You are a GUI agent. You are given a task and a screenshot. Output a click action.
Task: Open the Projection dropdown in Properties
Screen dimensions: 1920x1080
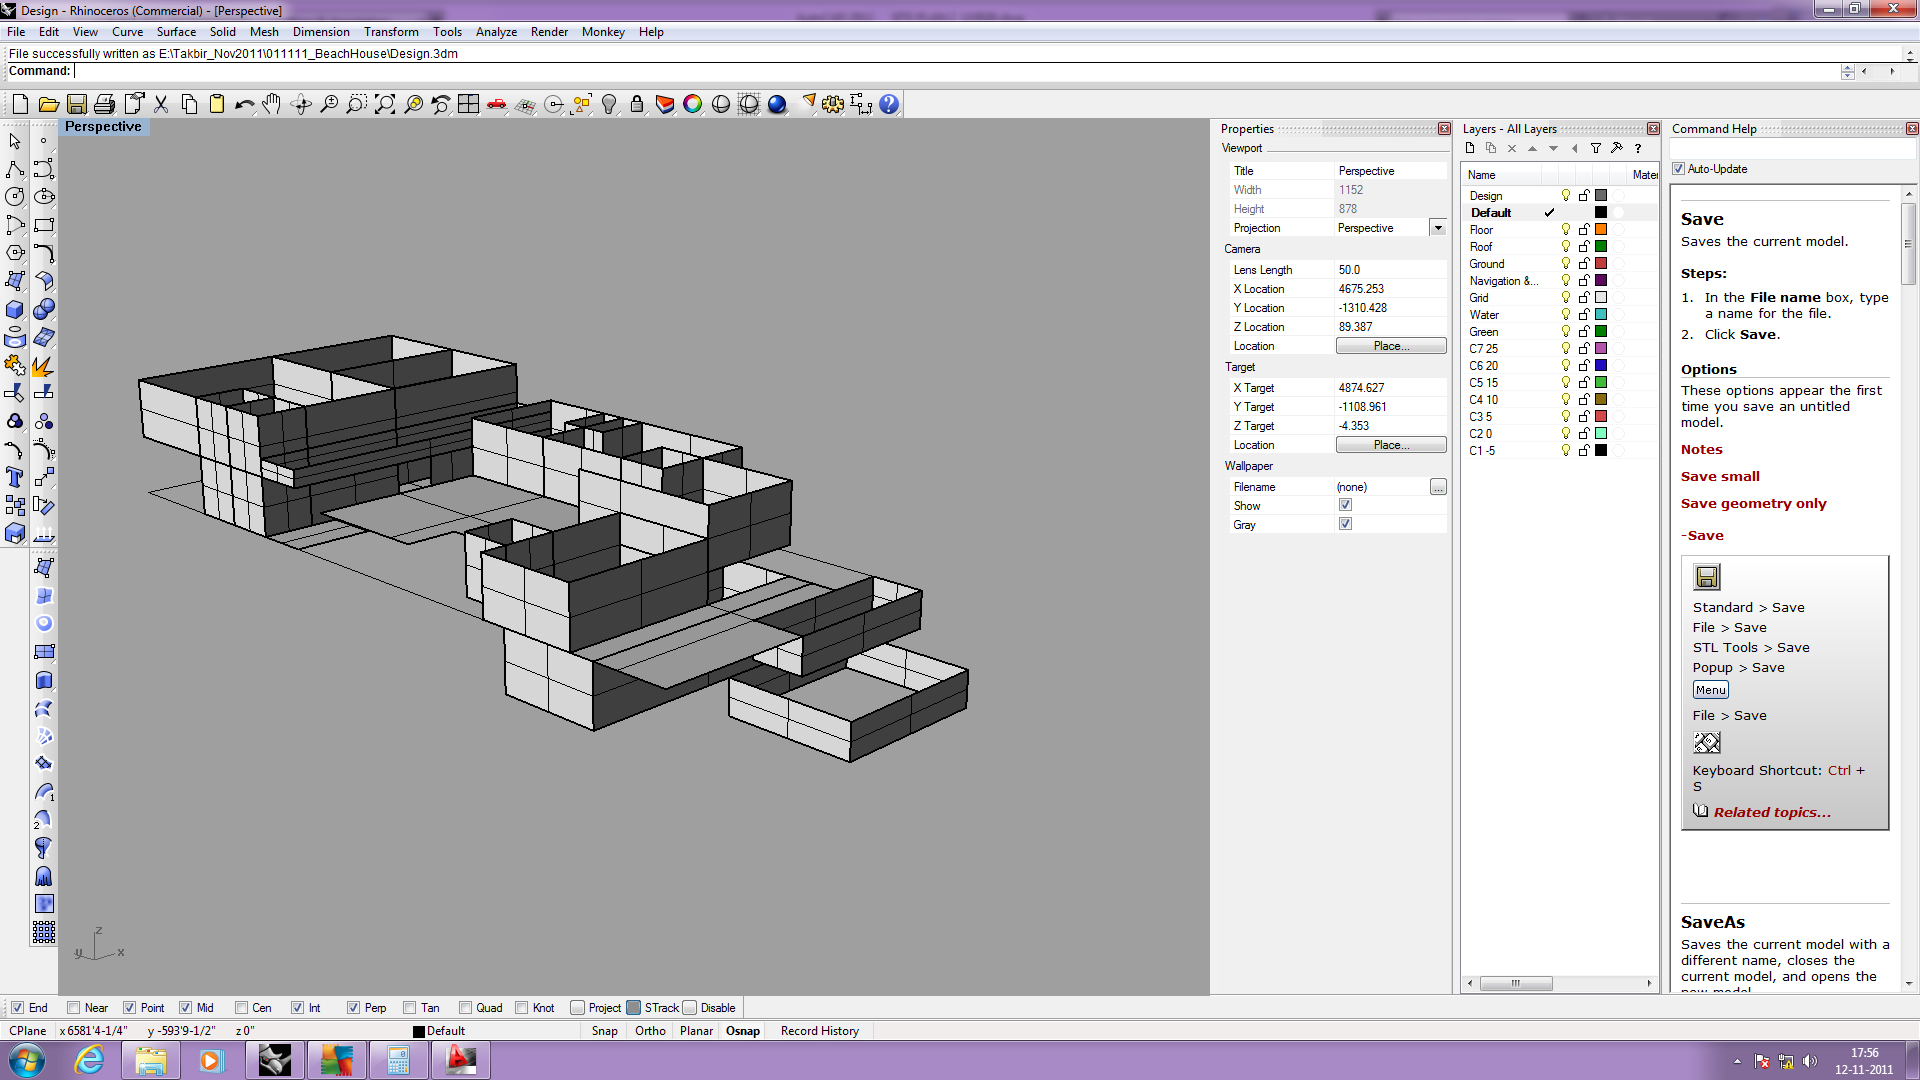[x=1438, y=227]
